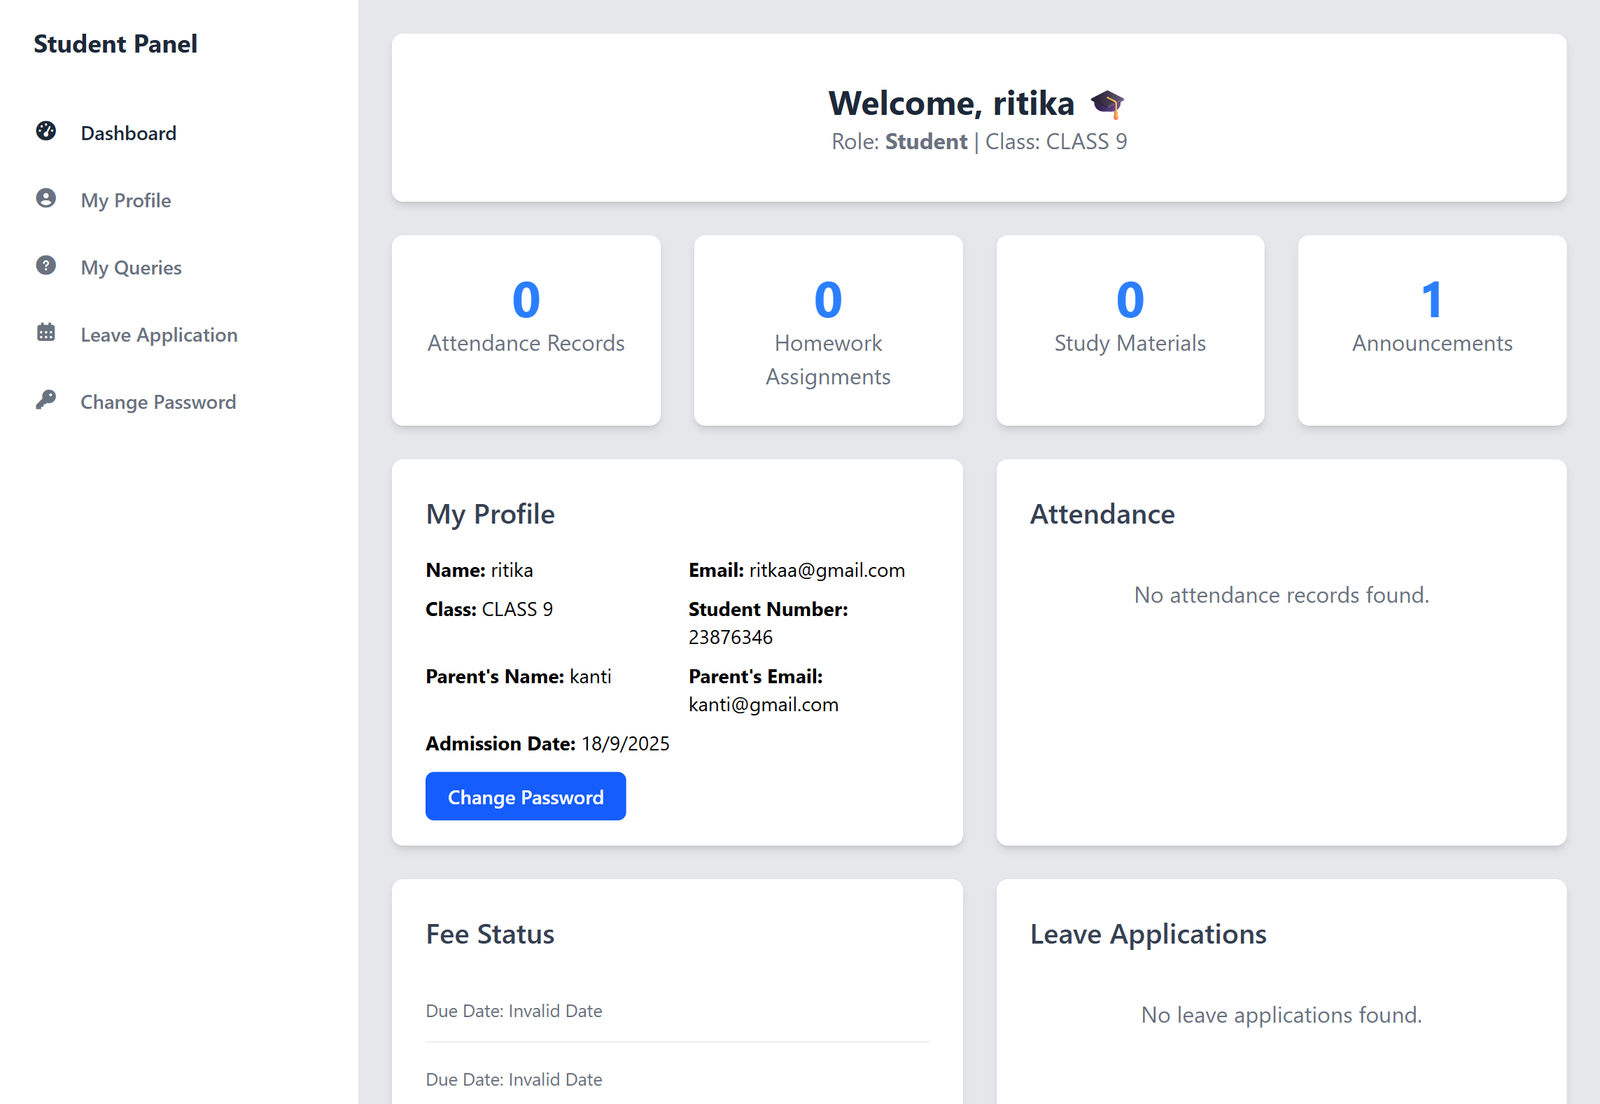
Task: Click the parent's email kanti@gmail.com
Action: [x=763, y=704]
